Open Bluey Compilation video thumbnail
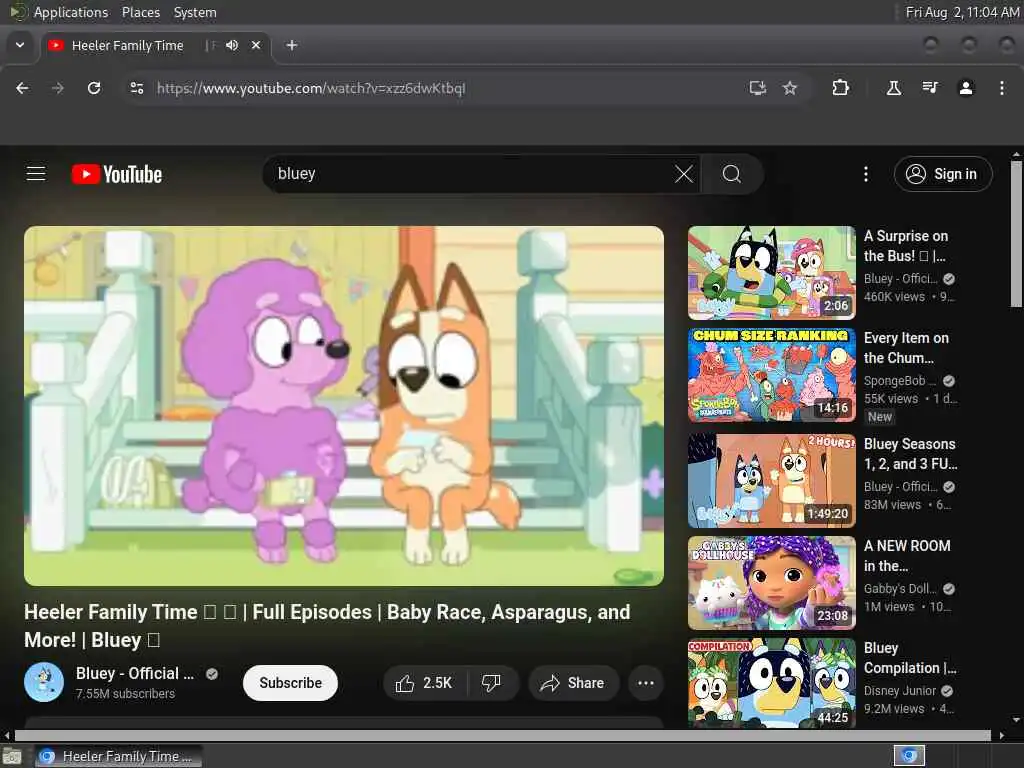 [x=772, y=683]
